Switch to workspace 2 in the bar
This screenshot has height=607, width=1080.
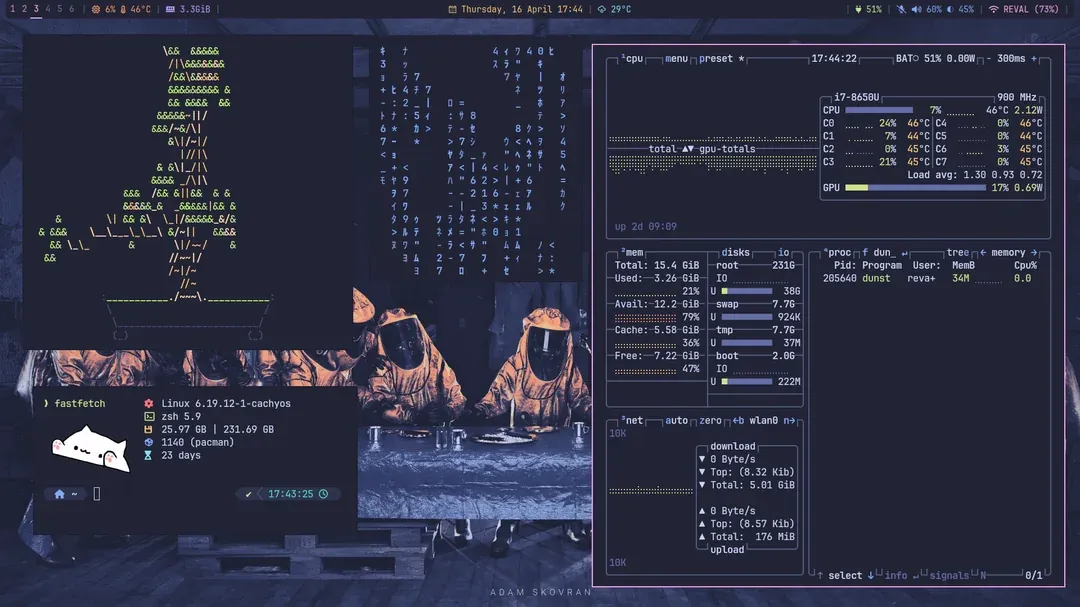tap(24, 9)
